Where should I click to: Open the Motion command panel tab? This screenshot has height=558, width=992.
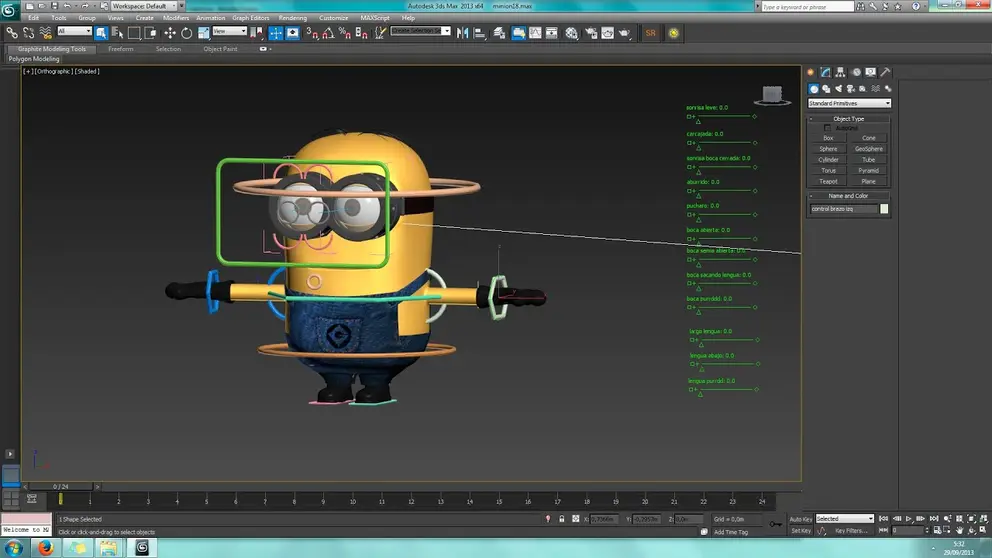(856, 72)
